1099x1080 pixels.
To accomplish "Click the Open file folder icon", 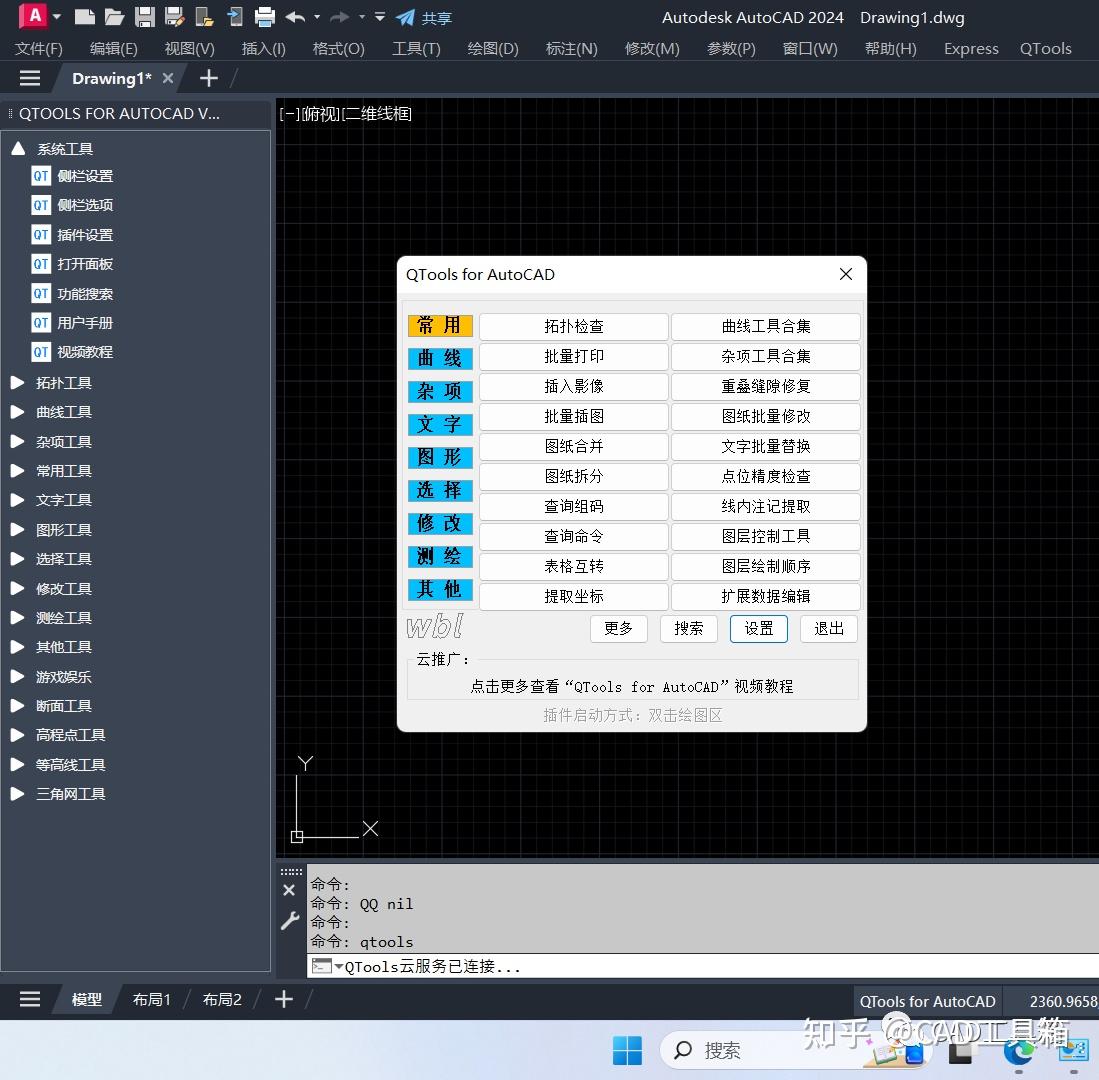I will [x=113, y=17].
